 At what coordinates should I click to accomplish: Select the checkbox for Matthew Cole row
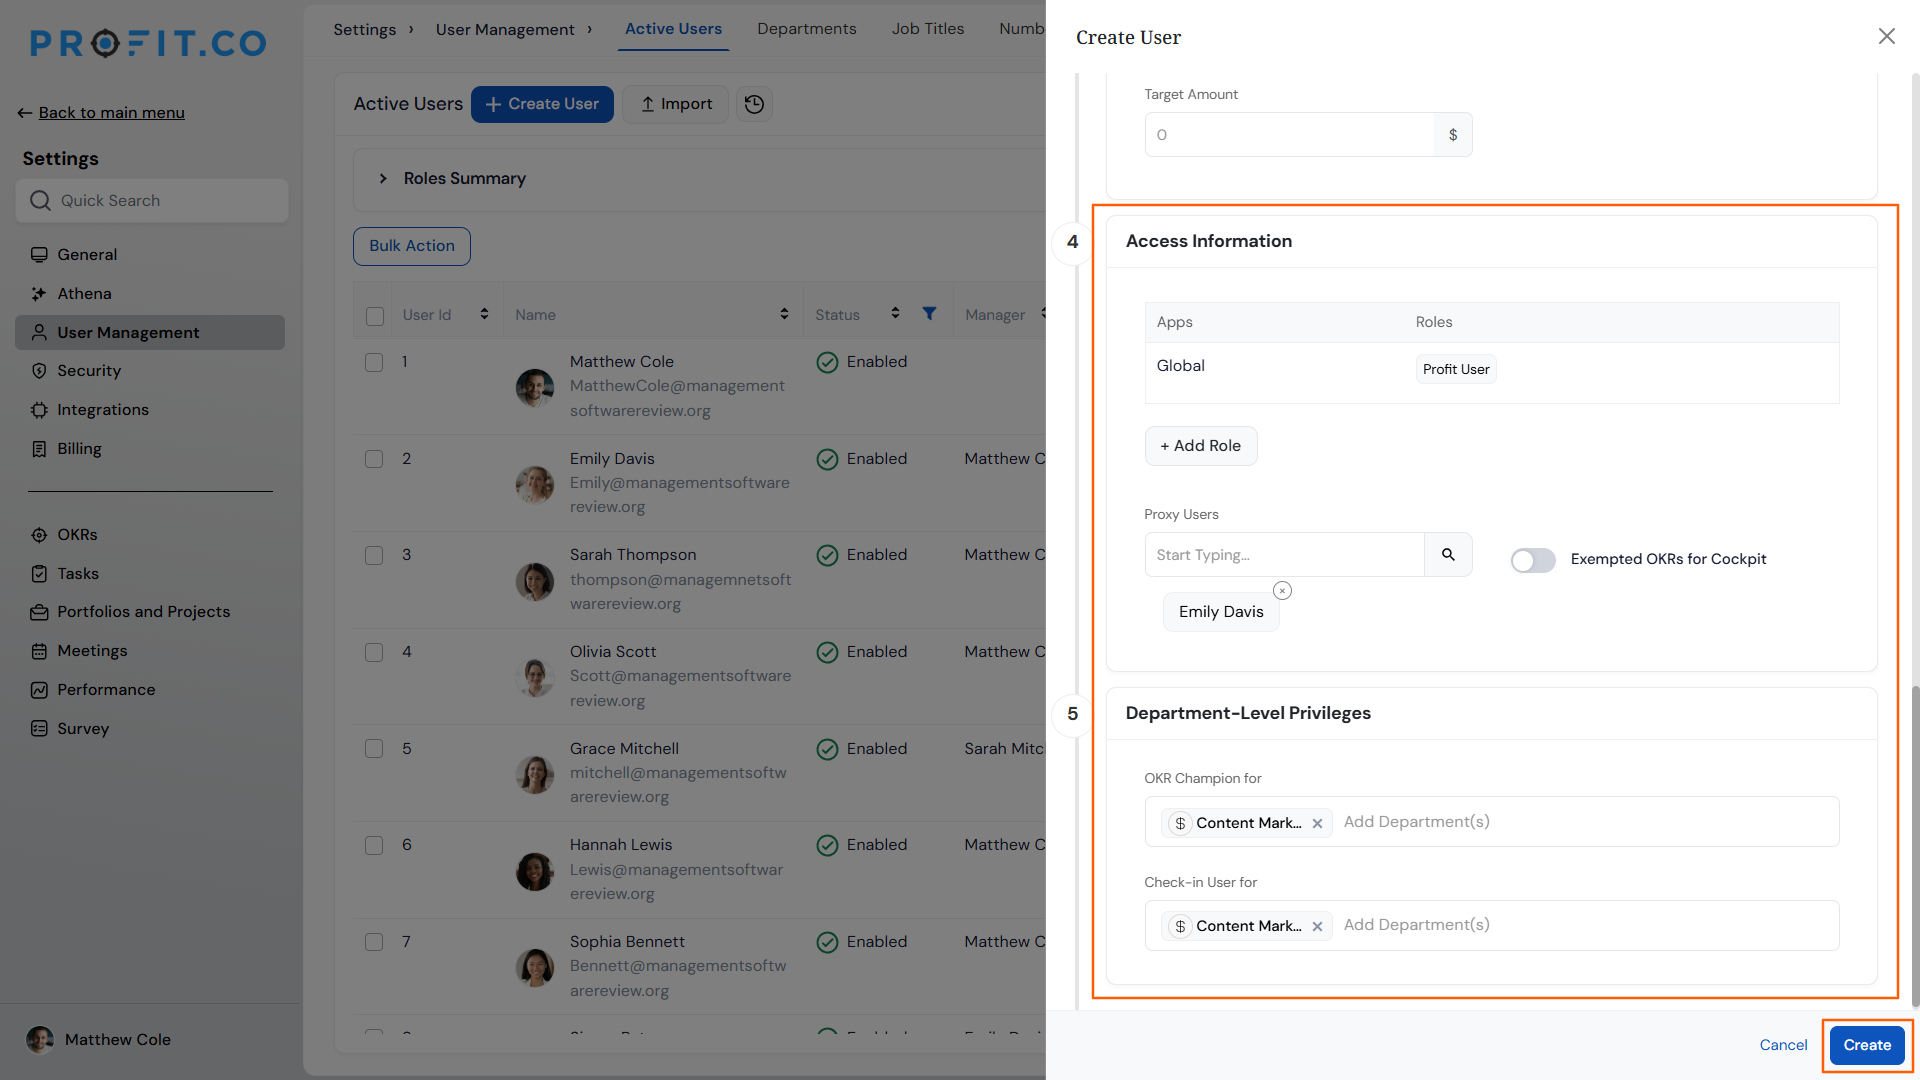[x=374, y=363]
